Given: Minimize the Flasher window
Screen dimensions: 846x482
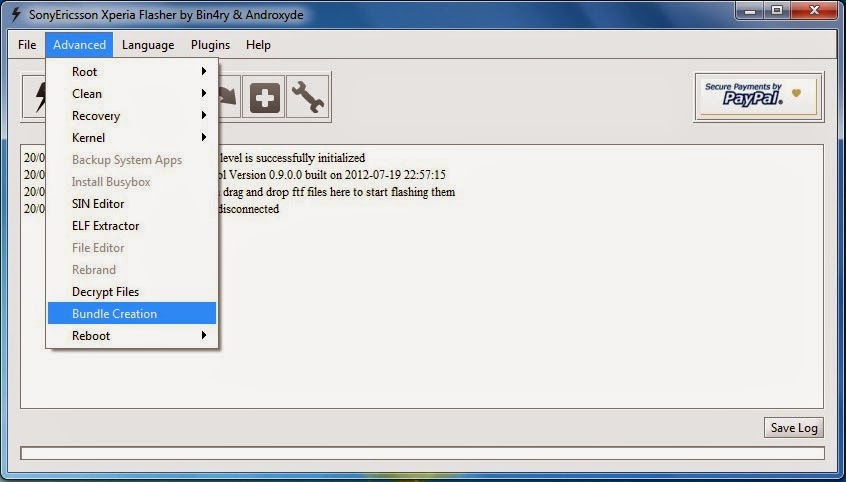Looking at the screenshot, I should [x=751, y=11].
